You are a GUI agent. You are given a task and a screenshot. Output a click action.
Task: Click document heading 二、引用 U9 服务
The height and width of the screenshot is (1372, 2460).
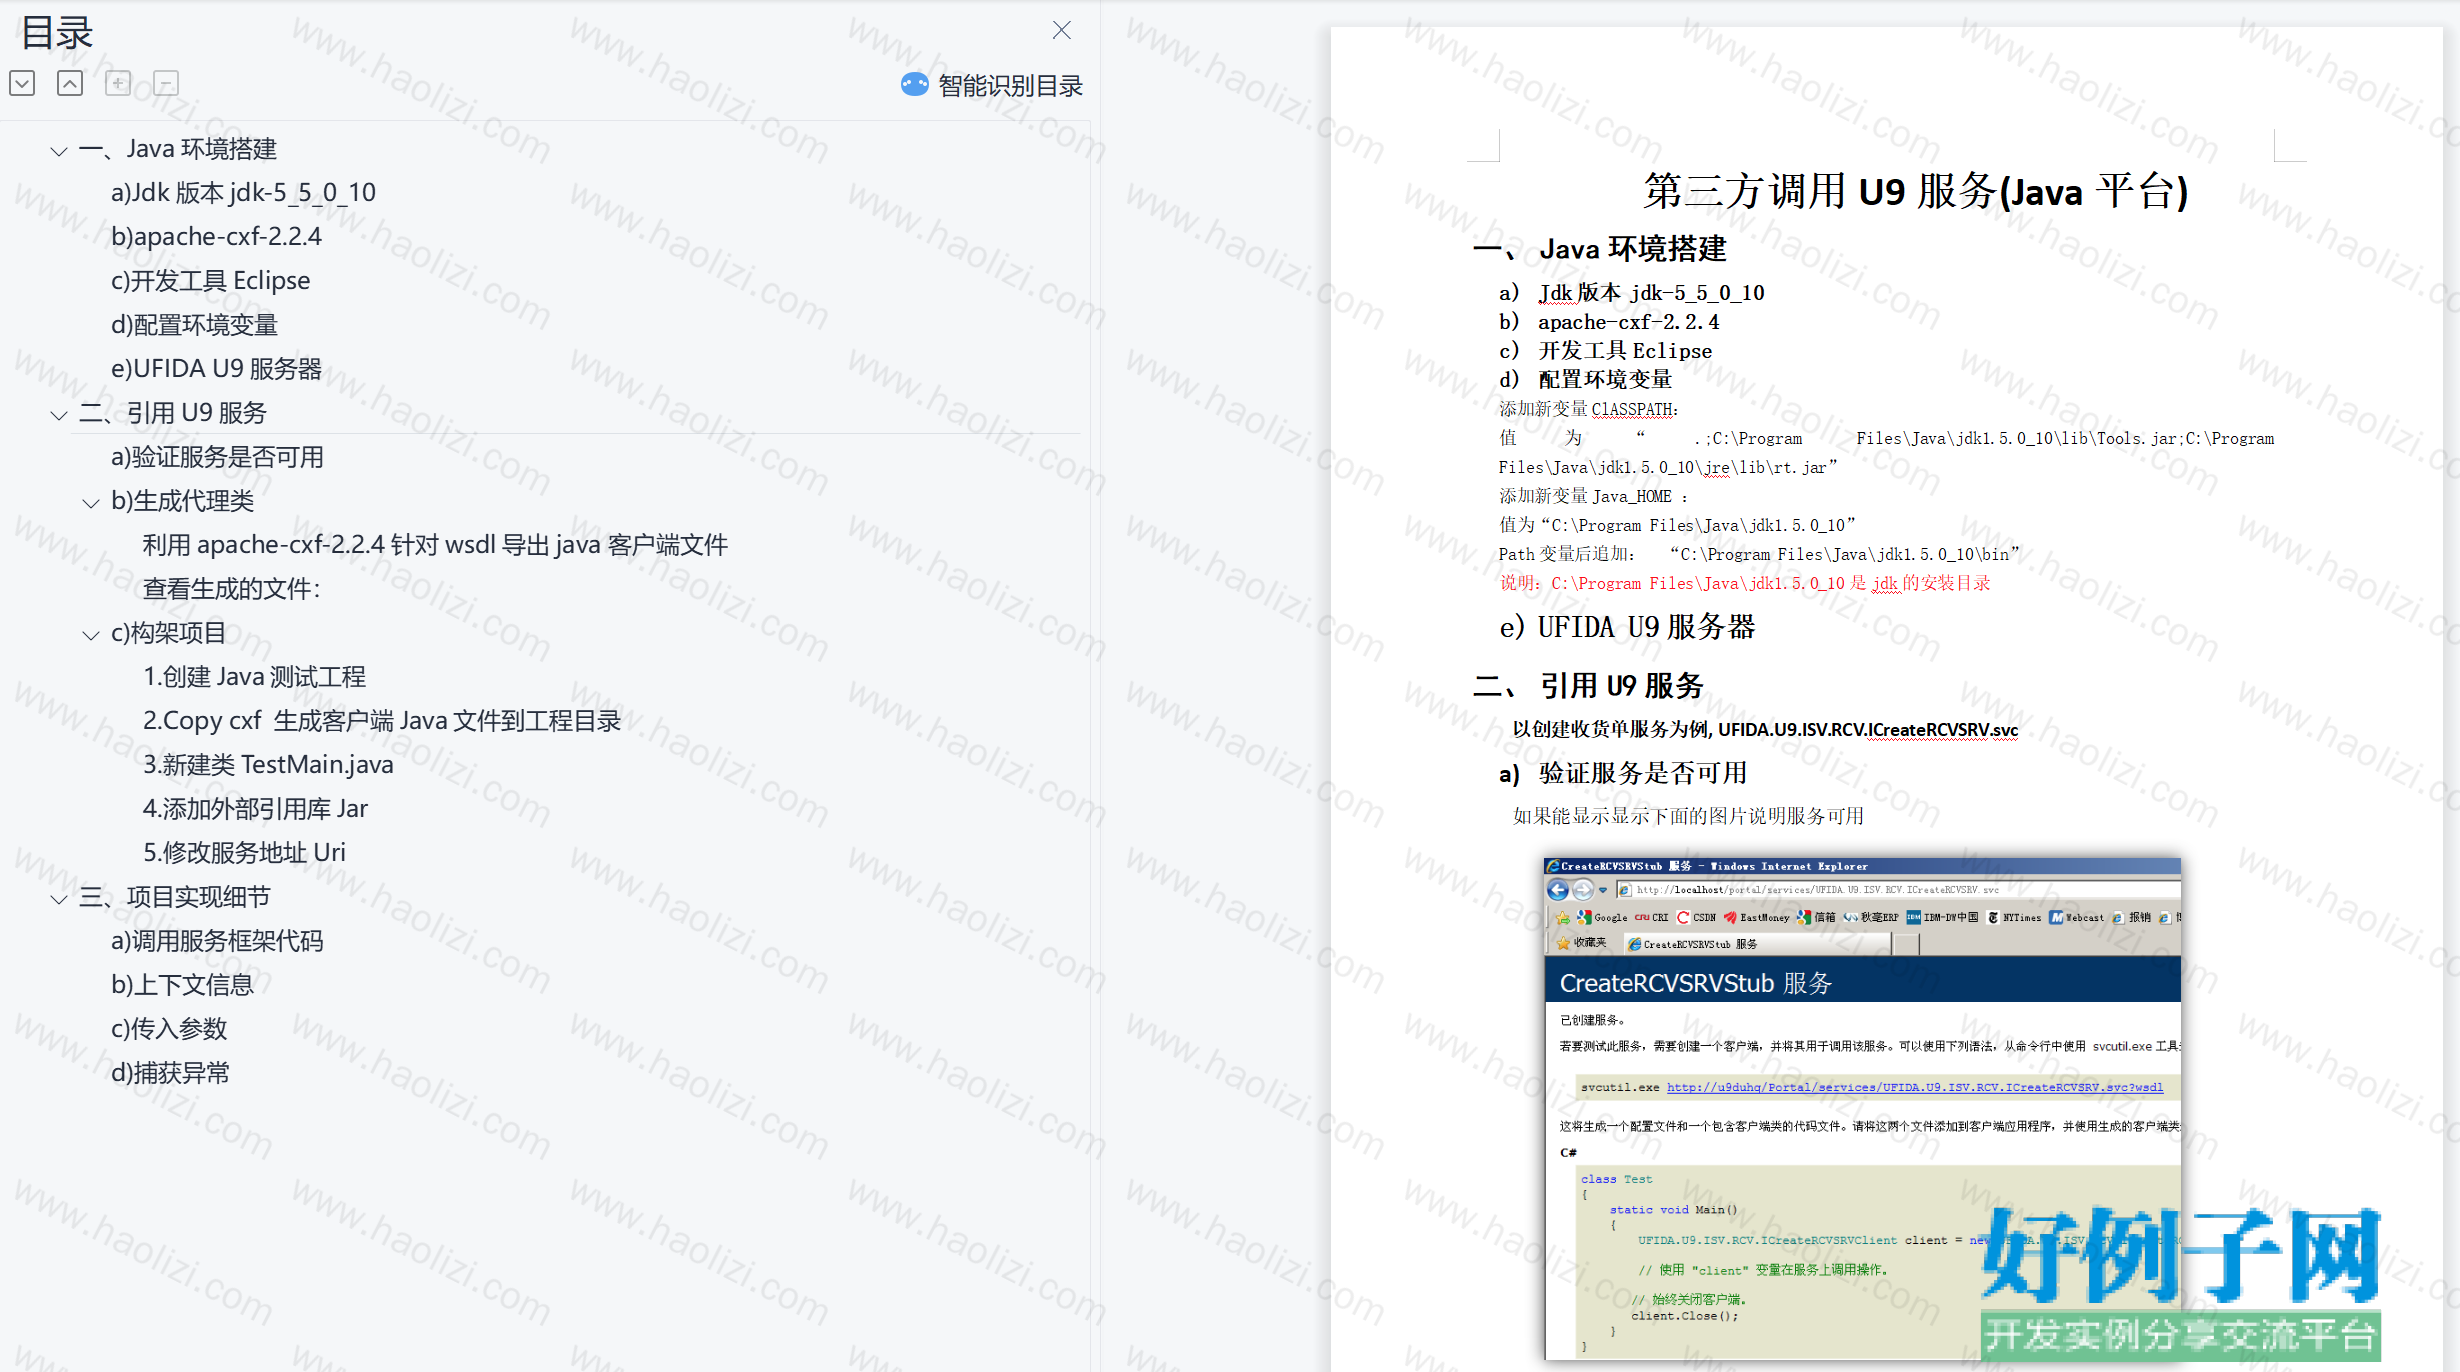coord(1588,686)
